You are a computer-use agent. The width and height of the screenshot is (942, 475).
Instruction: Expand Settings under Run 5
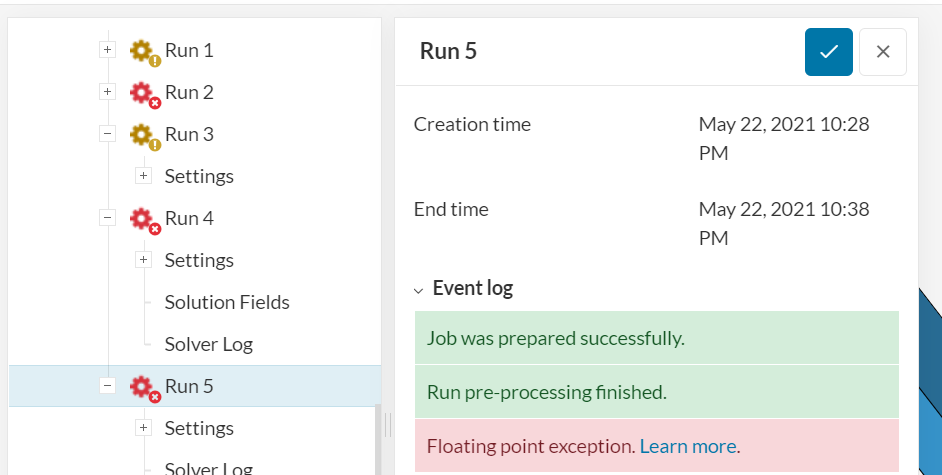pos(143,428)
